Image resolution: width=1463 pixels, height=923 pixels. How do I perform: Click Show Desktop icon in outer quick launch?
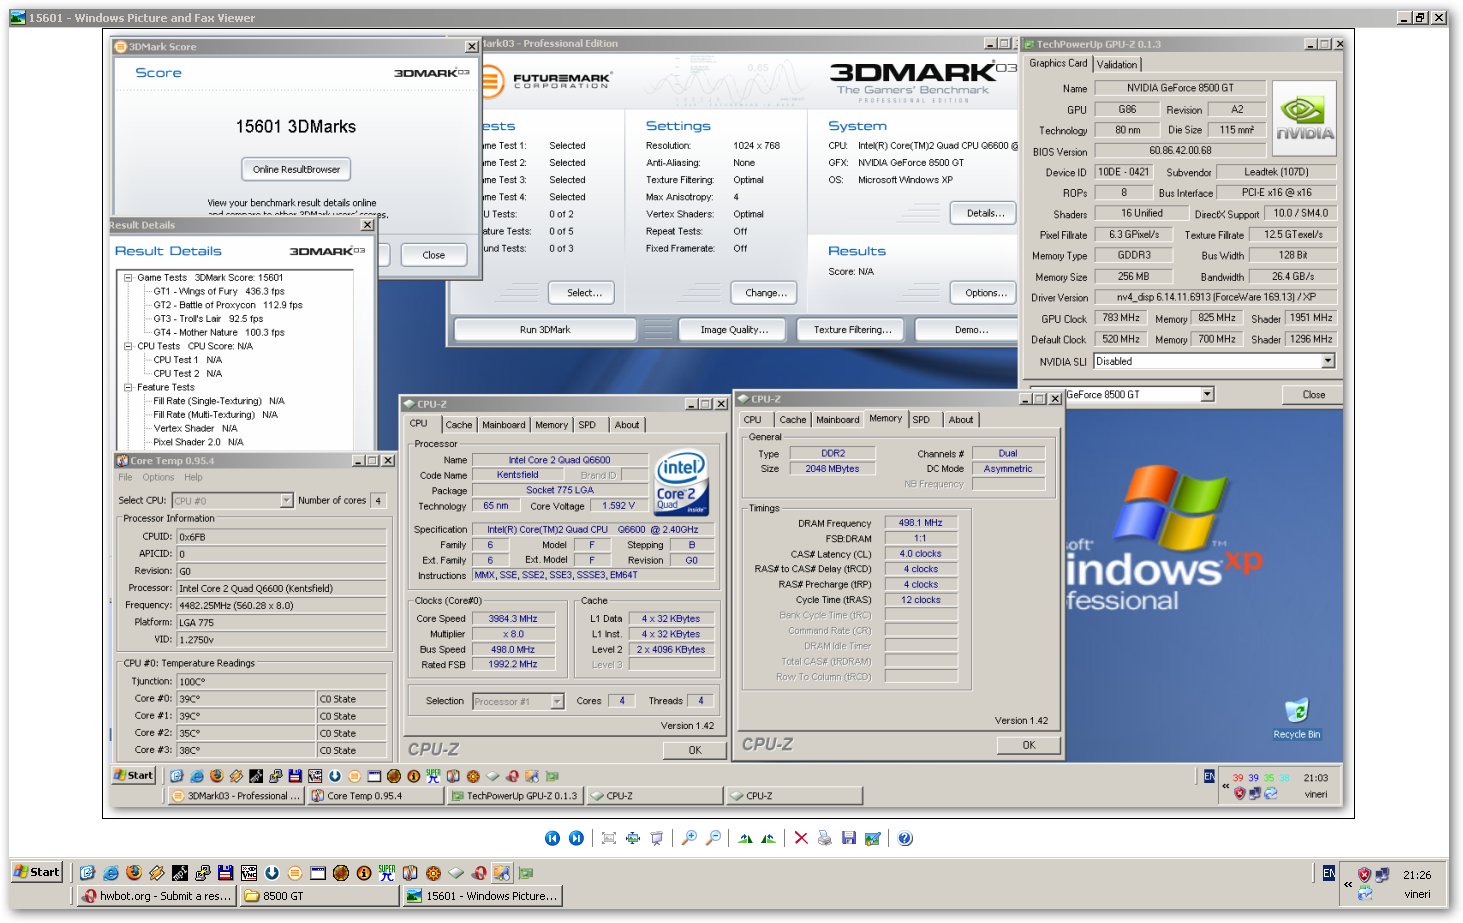coord(87,873)
